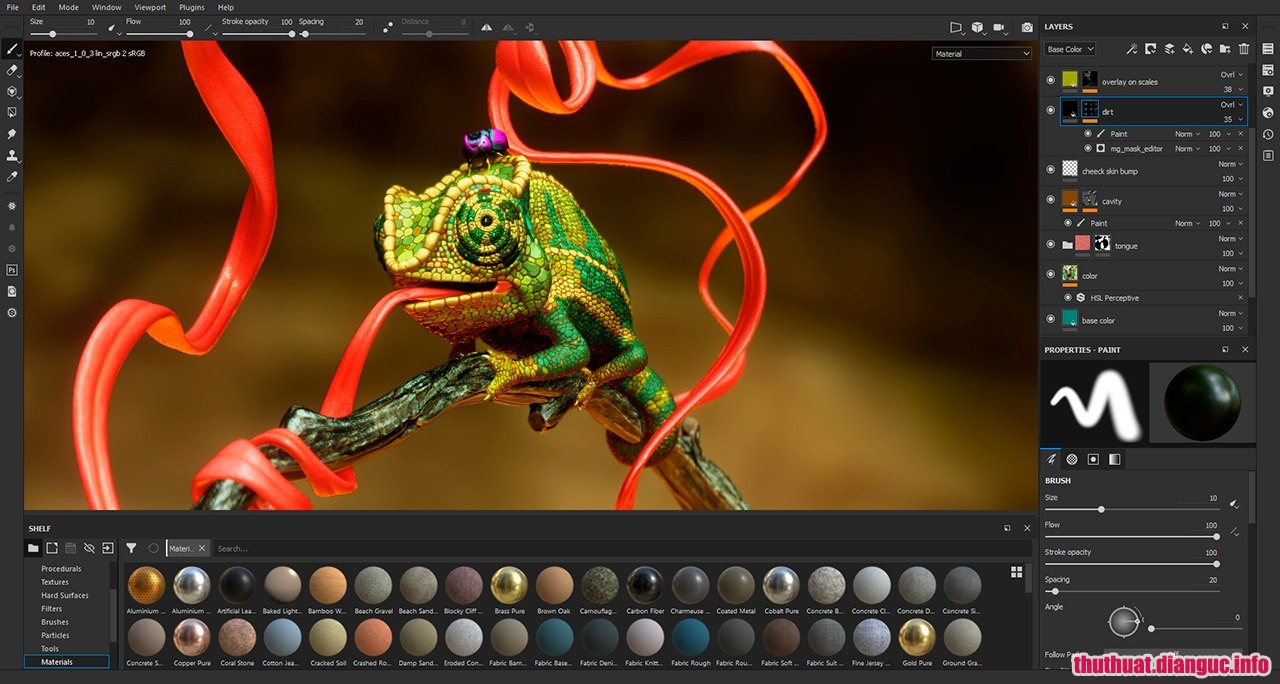This screenshot has height=684, width=1280.
Task: Select the Paint brush tool
Action: [12, 49]
